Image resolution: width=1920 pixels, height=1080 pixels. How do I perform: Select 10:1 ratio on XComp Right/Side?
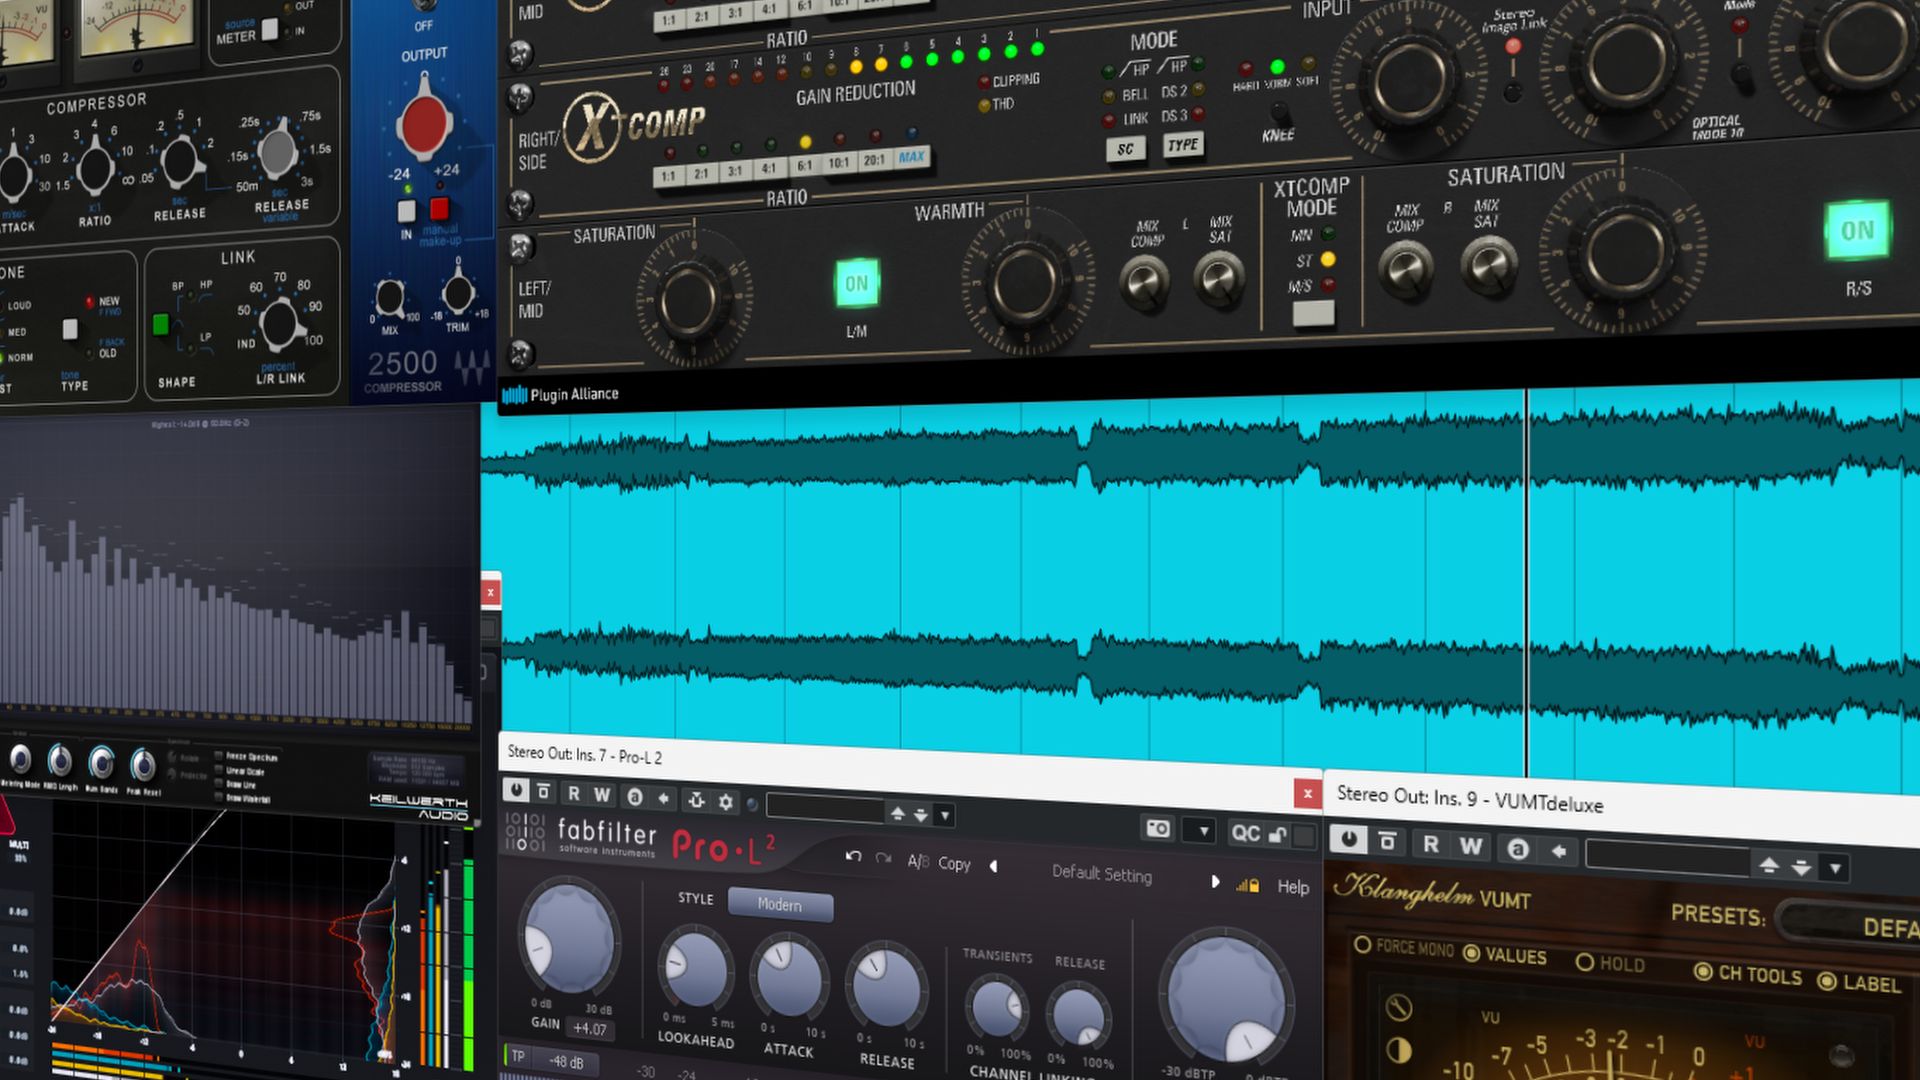pyautogui.click(x=839, y=163)
